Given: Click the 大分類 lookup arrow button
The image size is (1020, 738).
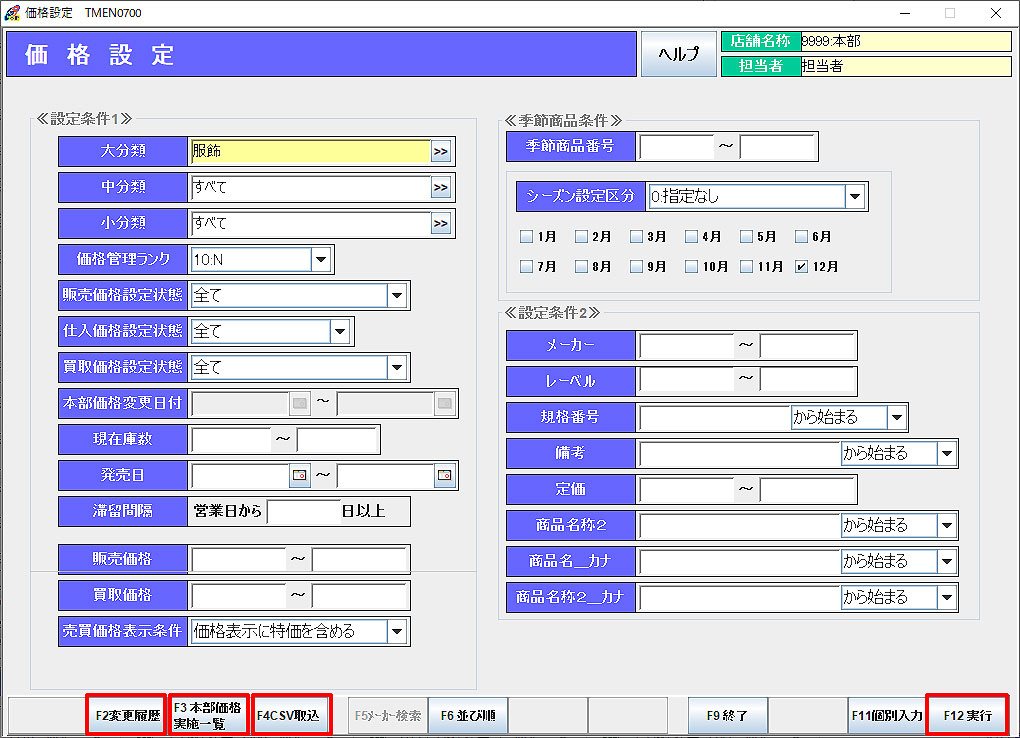Looking at the screenshot, I should coord(441,151).
